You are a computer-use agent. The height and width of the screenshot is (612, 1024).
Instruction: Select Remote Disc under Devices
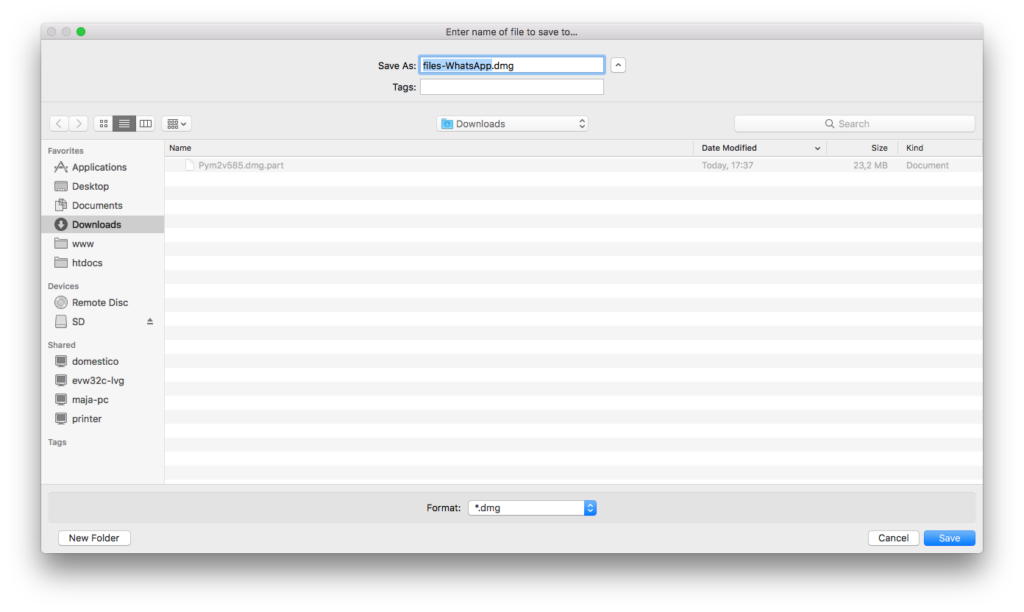click(100, 302)
